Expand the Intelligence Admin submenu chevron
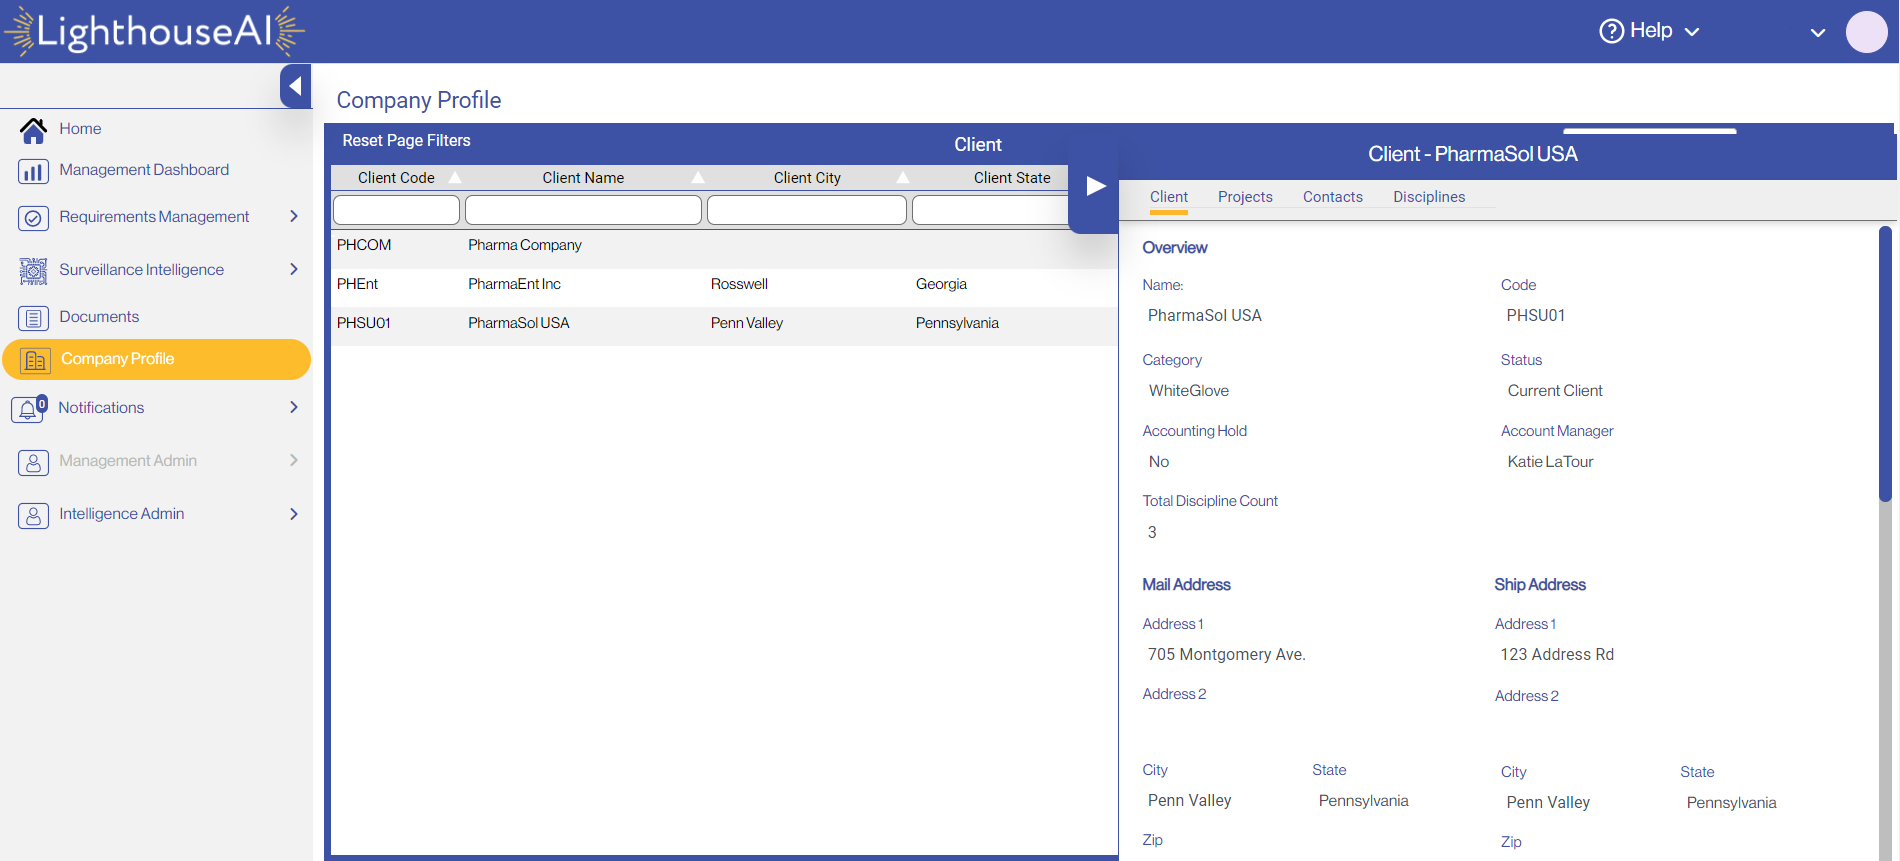This screenshot has width=1900, height=861. (x=294, y=514)
